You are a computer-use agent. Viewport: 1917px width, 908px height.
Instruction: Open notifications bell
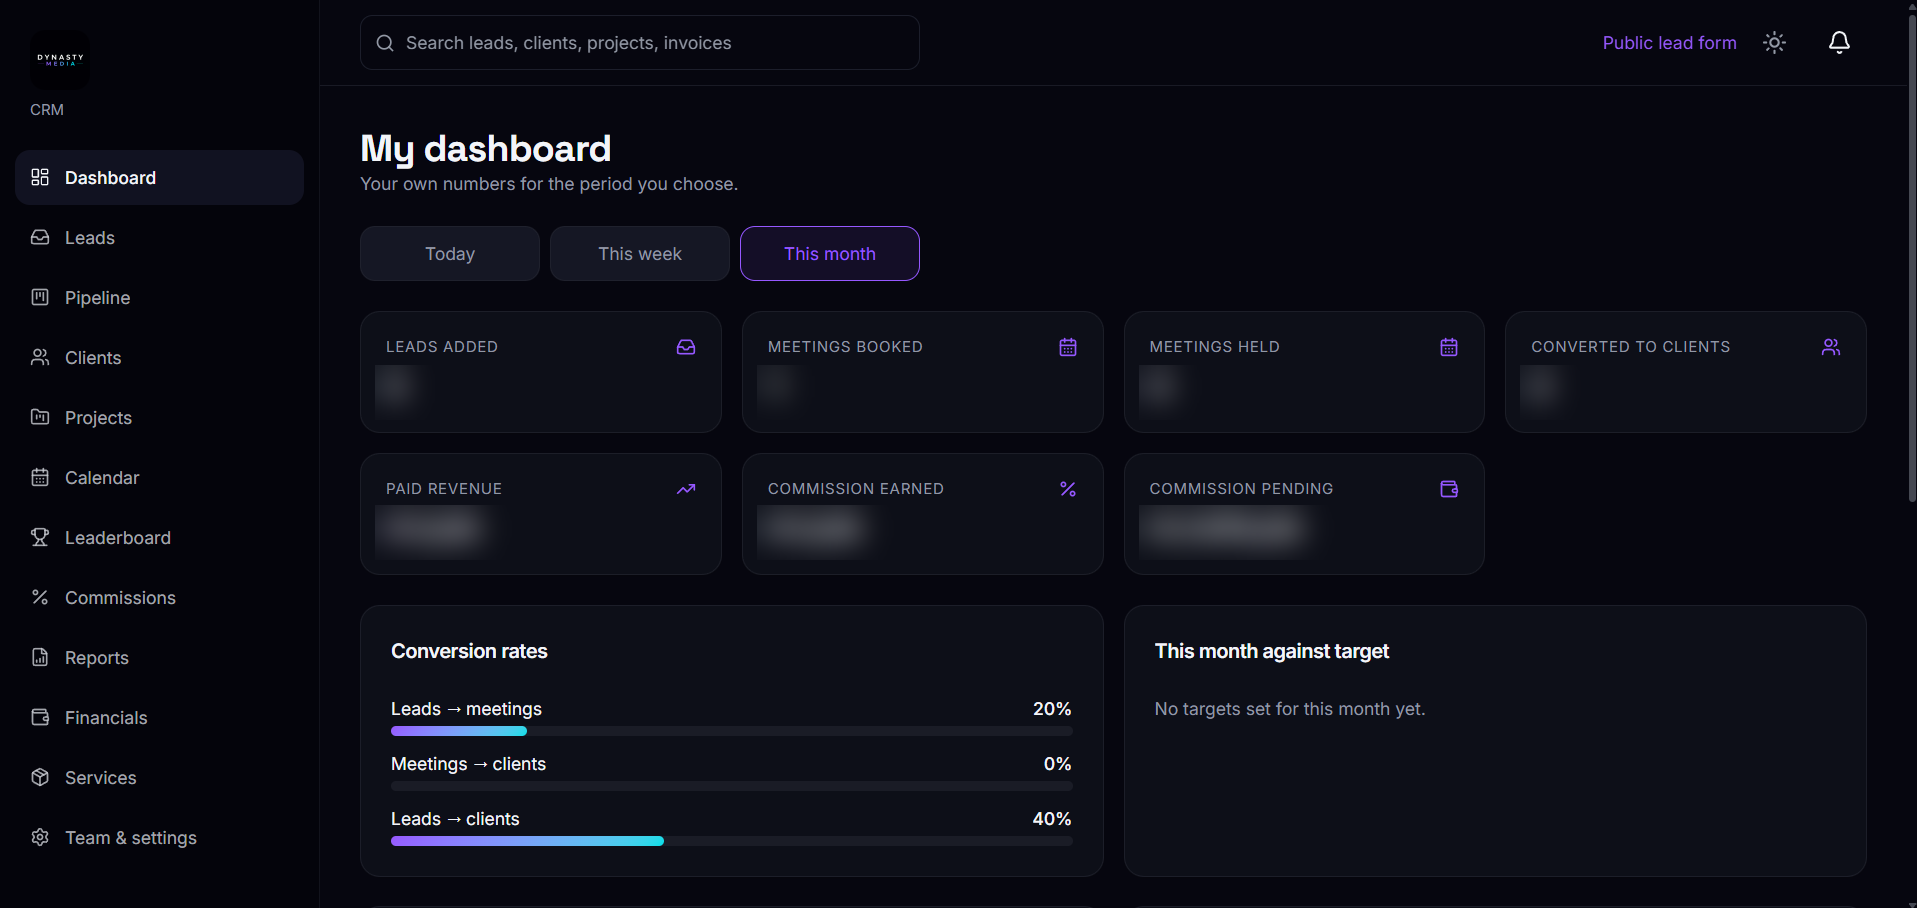[1839, 42]
